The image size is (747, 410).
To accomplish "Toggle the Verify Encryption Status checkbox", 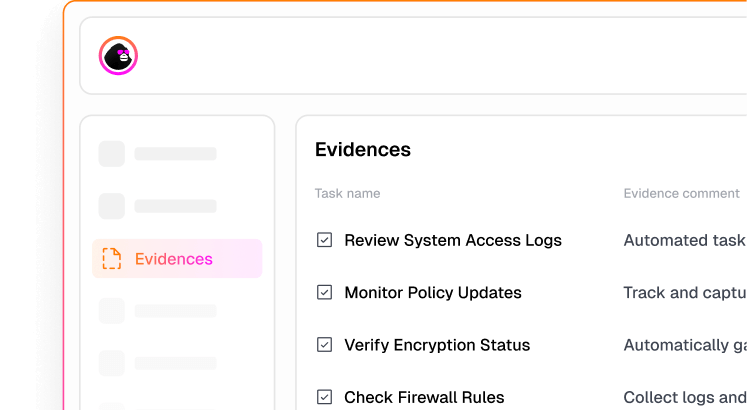I will pyautogui.click(x=324, y=345).
